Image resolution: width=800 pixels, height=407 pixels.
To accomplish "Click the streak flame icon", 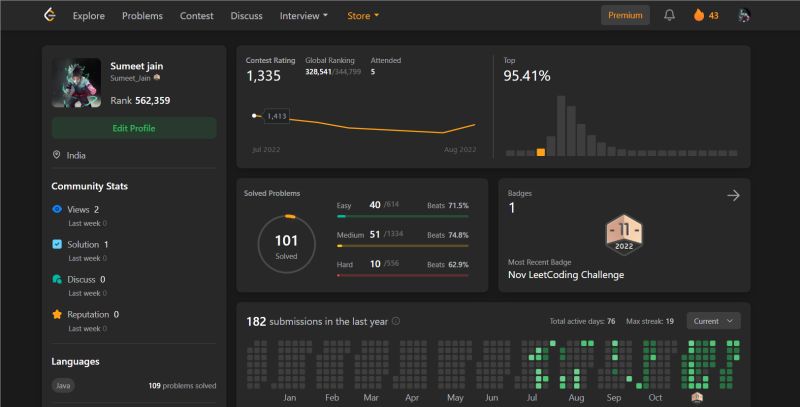I will click(x=698, y=15).
